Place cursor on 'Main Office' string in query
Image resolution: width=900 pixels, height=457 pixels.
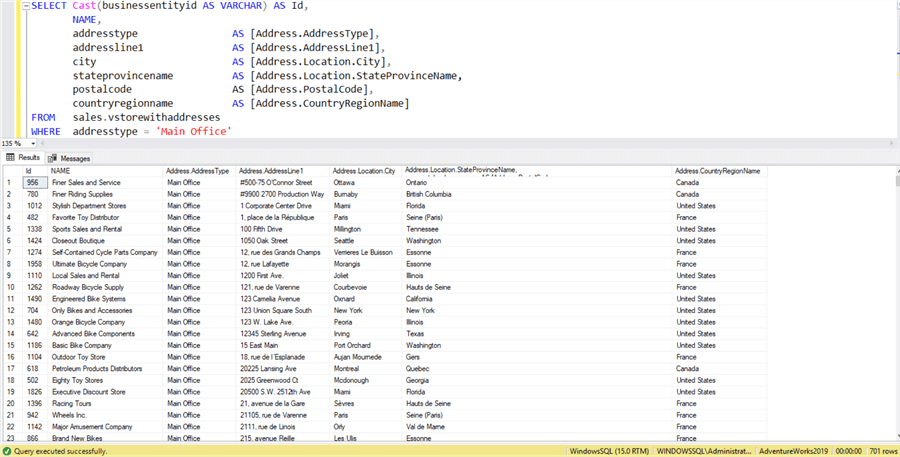[193, 131]
